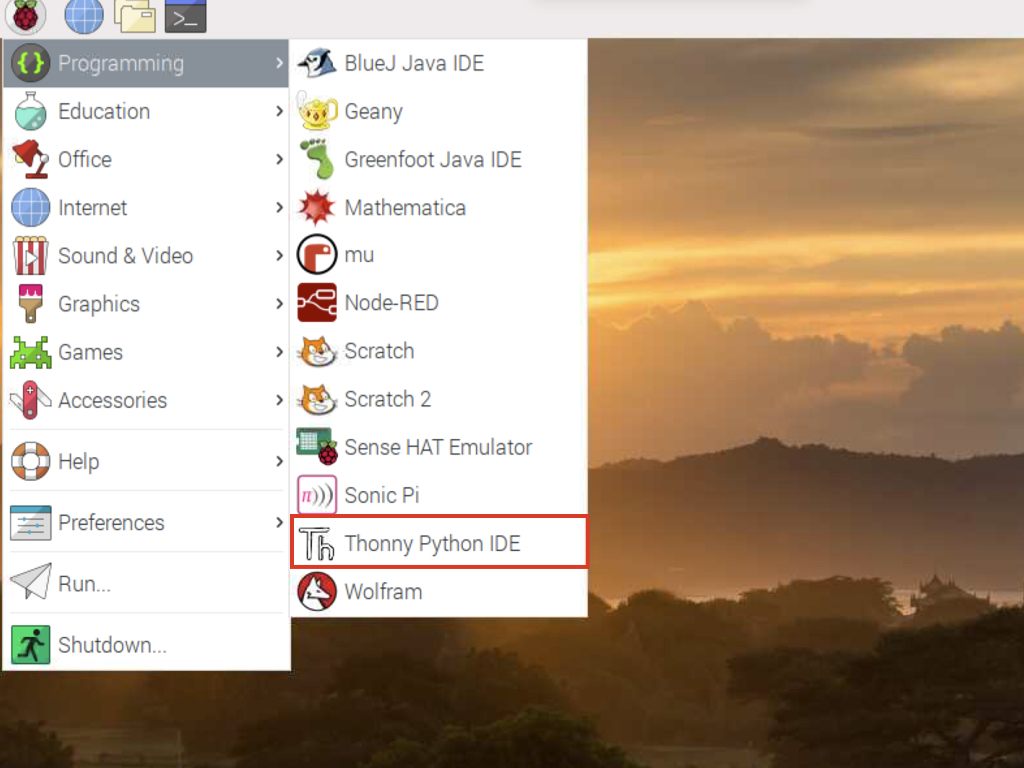1024x768 pixels.
Task: Open Scratch 2 from its text label
Action: point(387,399)
